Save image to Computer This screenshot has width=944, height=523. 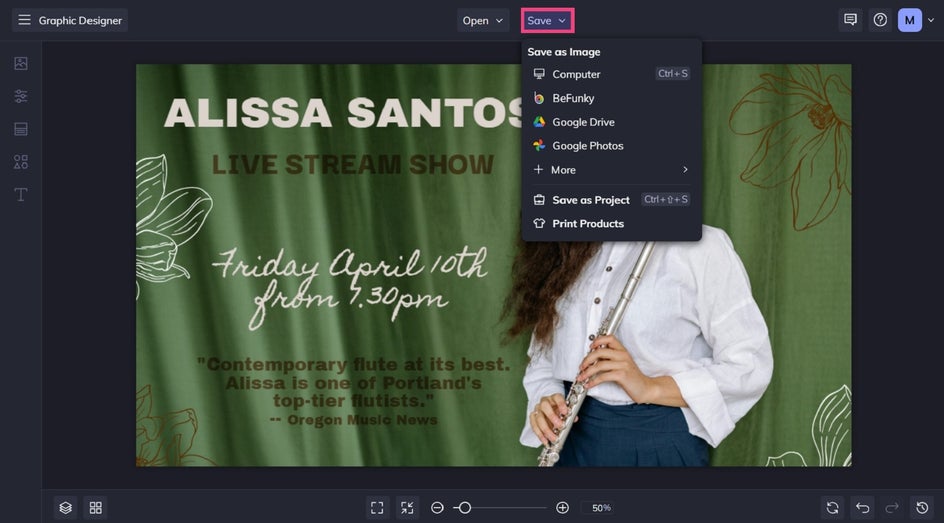(x=611, y=74)
